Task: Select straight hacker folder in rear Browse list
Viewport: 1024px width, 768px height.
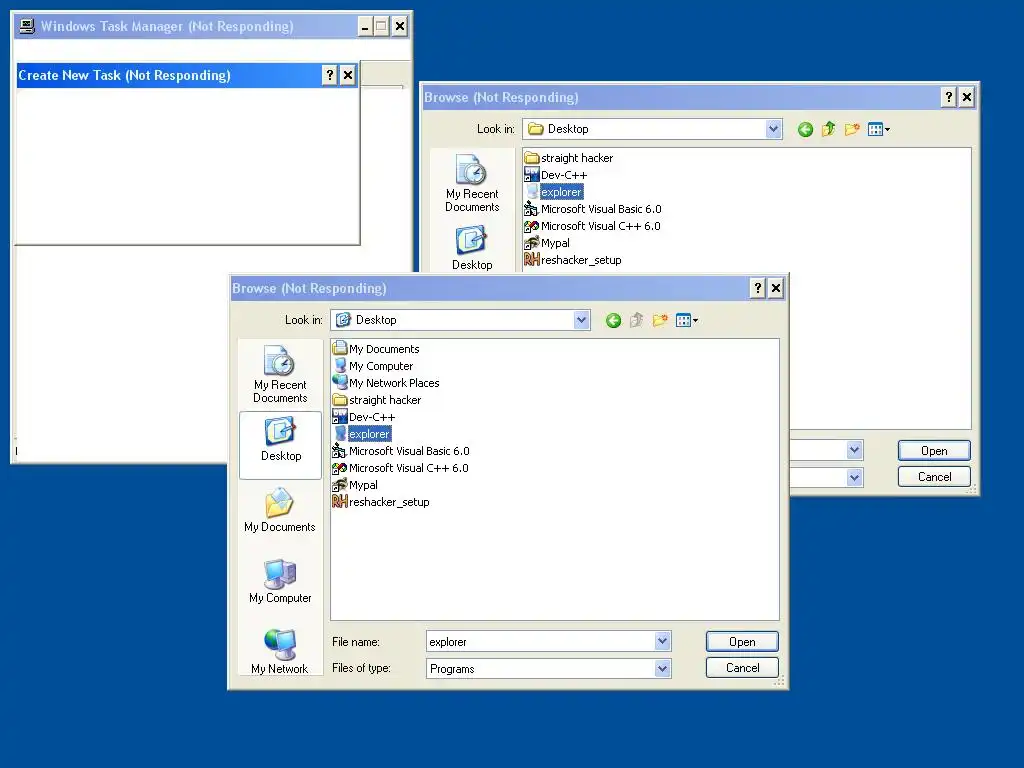Action: coord(569,158)
